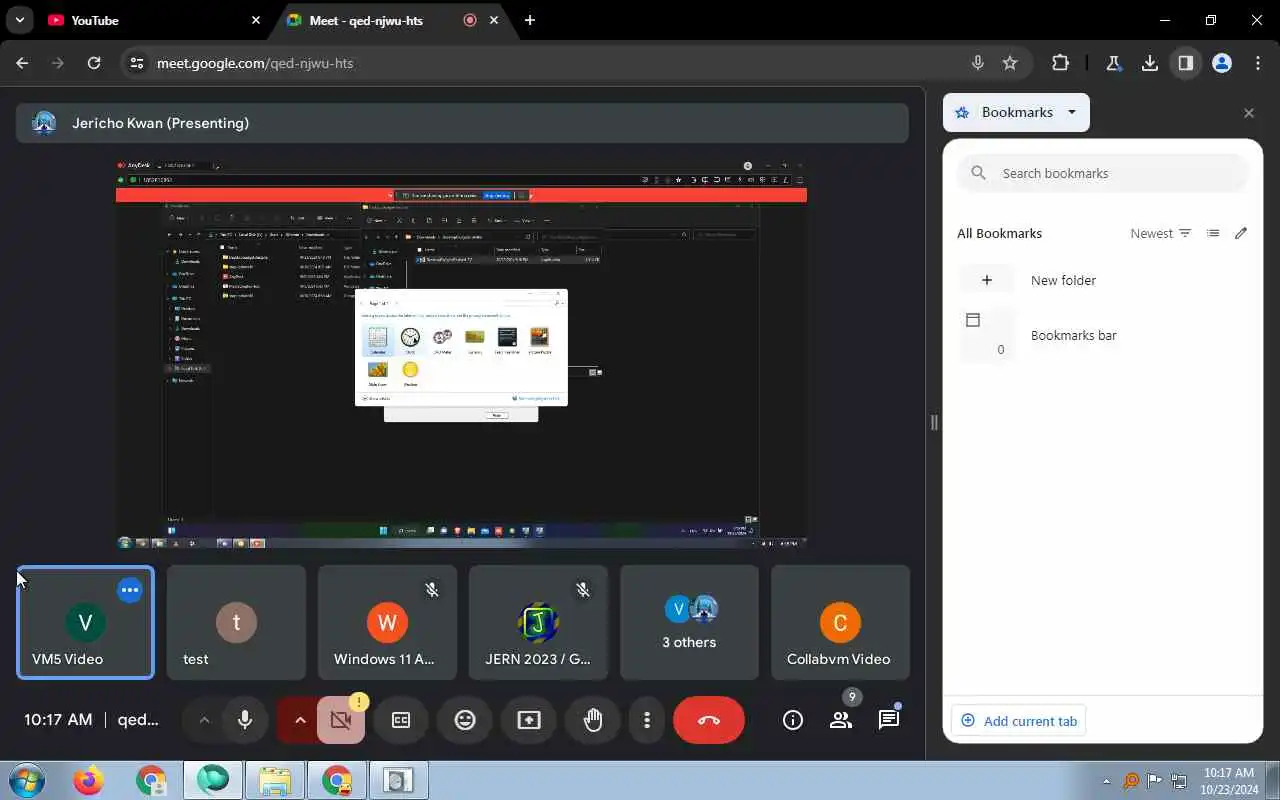Select the test participant tile
The width and height of the screenshot is (1280, 800).
(x=236, y=622)
